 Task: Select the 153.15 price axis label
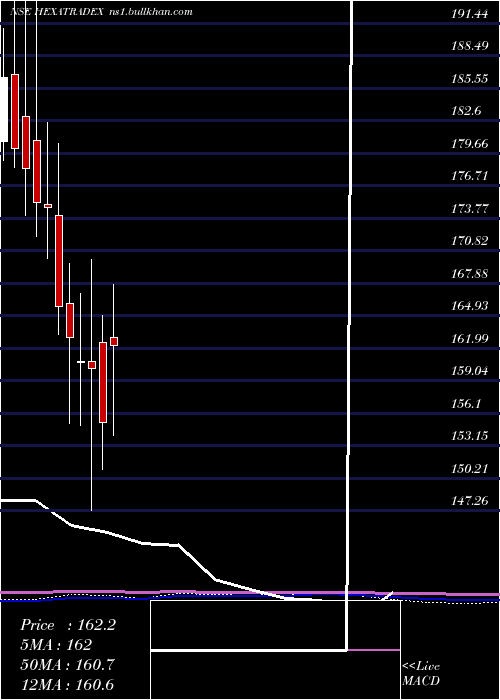[x=469, y=436]
